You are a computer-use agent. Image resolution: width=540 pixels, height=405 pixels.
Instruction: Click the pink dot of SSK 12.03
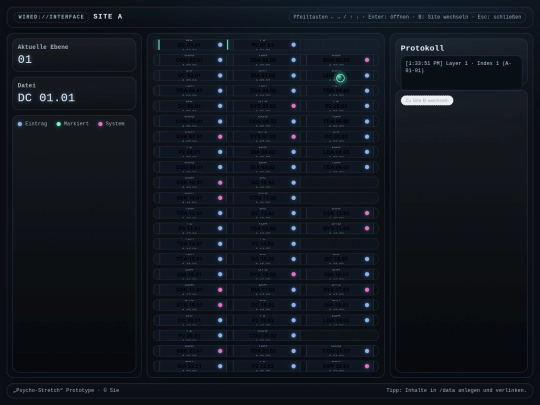pos(367,213)
